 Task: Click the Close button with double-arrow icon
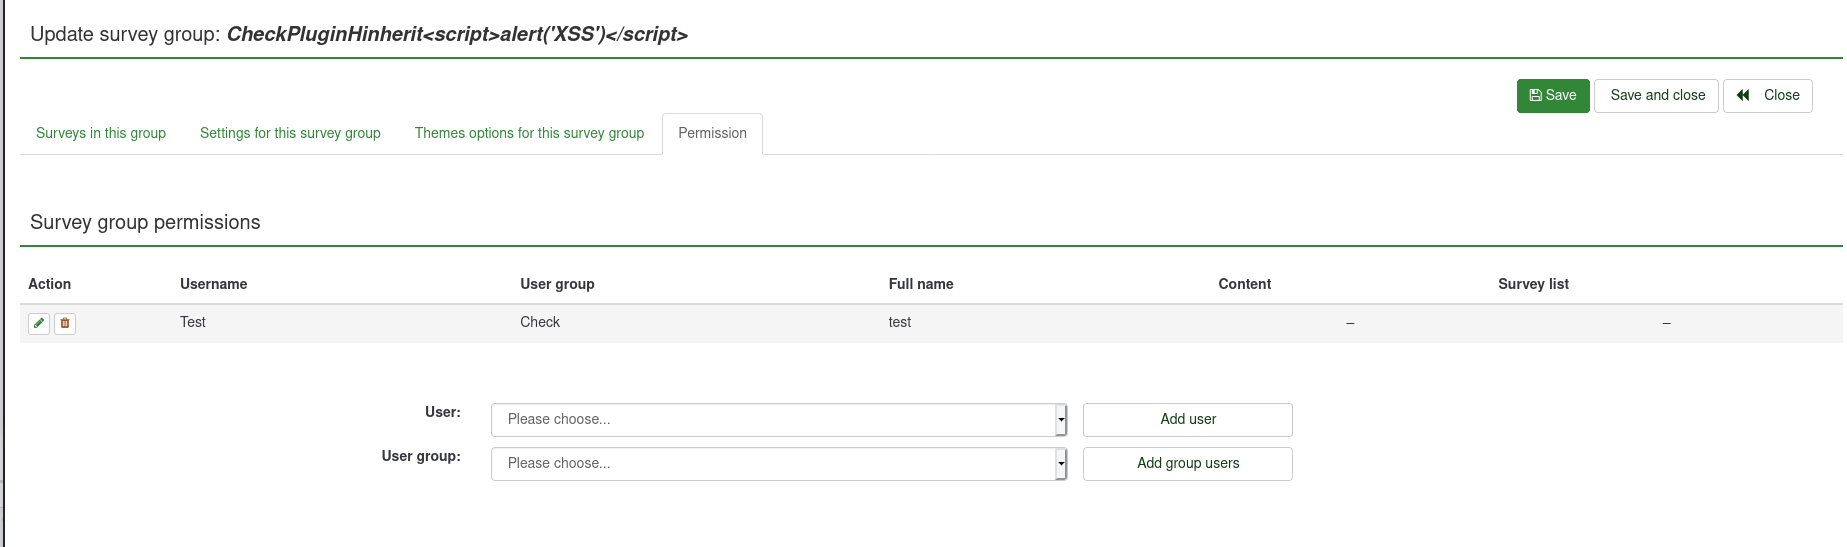pyautogui.click(x=1767, y=96)
